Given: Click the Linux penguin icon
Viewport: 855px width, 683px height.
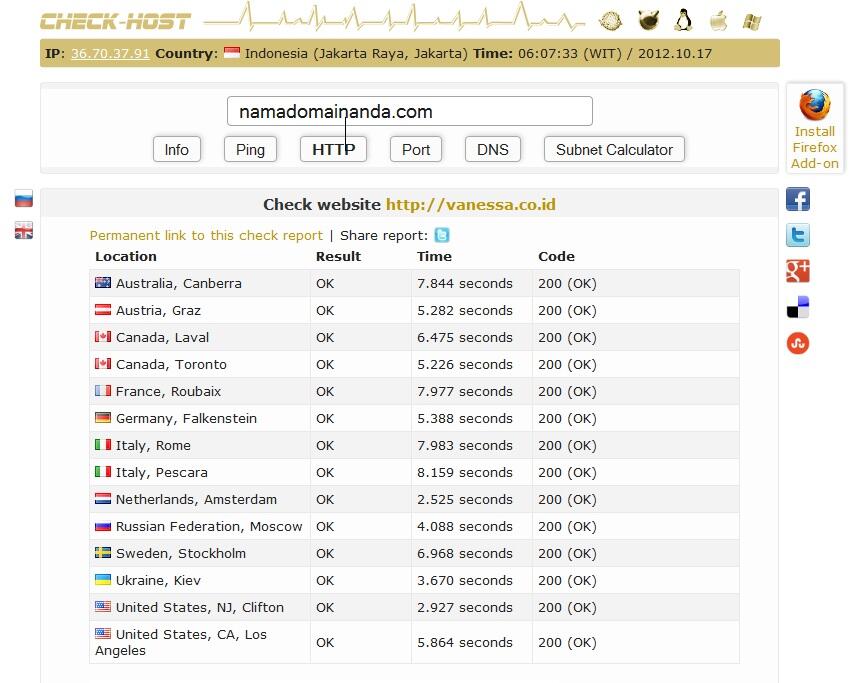Looking at the screenshot, I should pyautogui.click(x=683, y=20).
